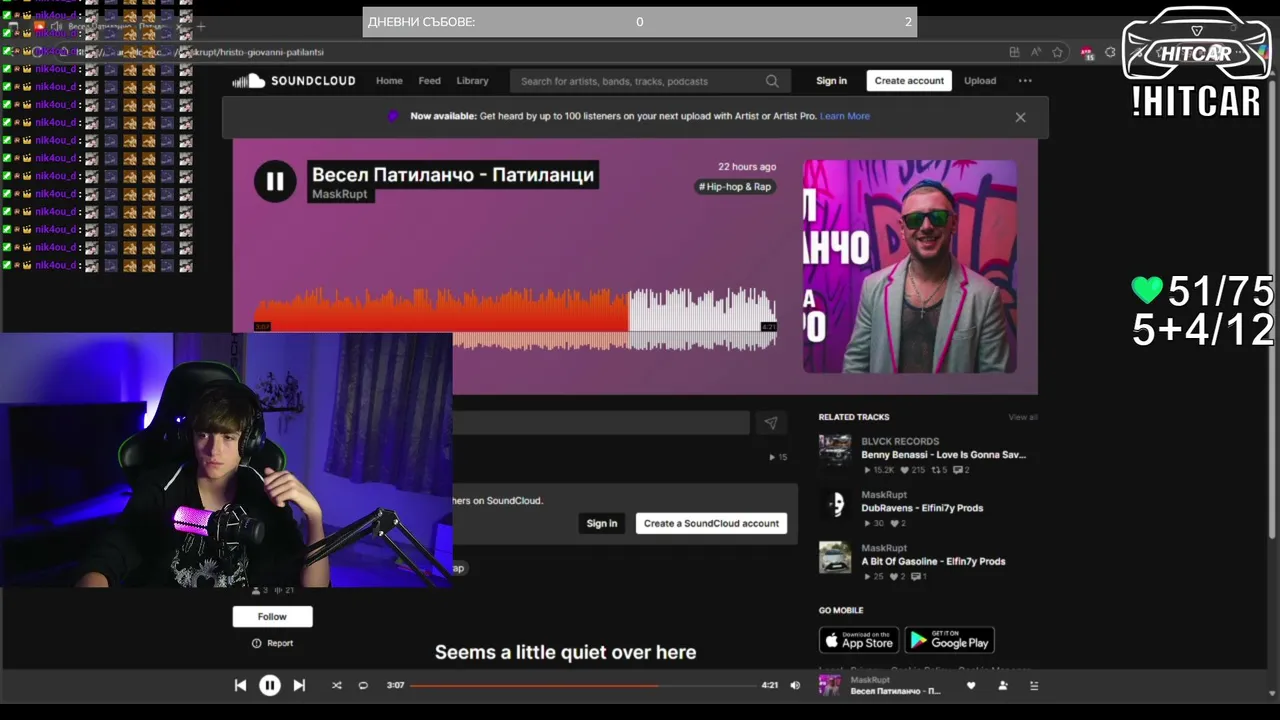The width and height of the screenshot is (1280, 720).
Task: Click Upload in the header
Action: [x=980, y=81]
